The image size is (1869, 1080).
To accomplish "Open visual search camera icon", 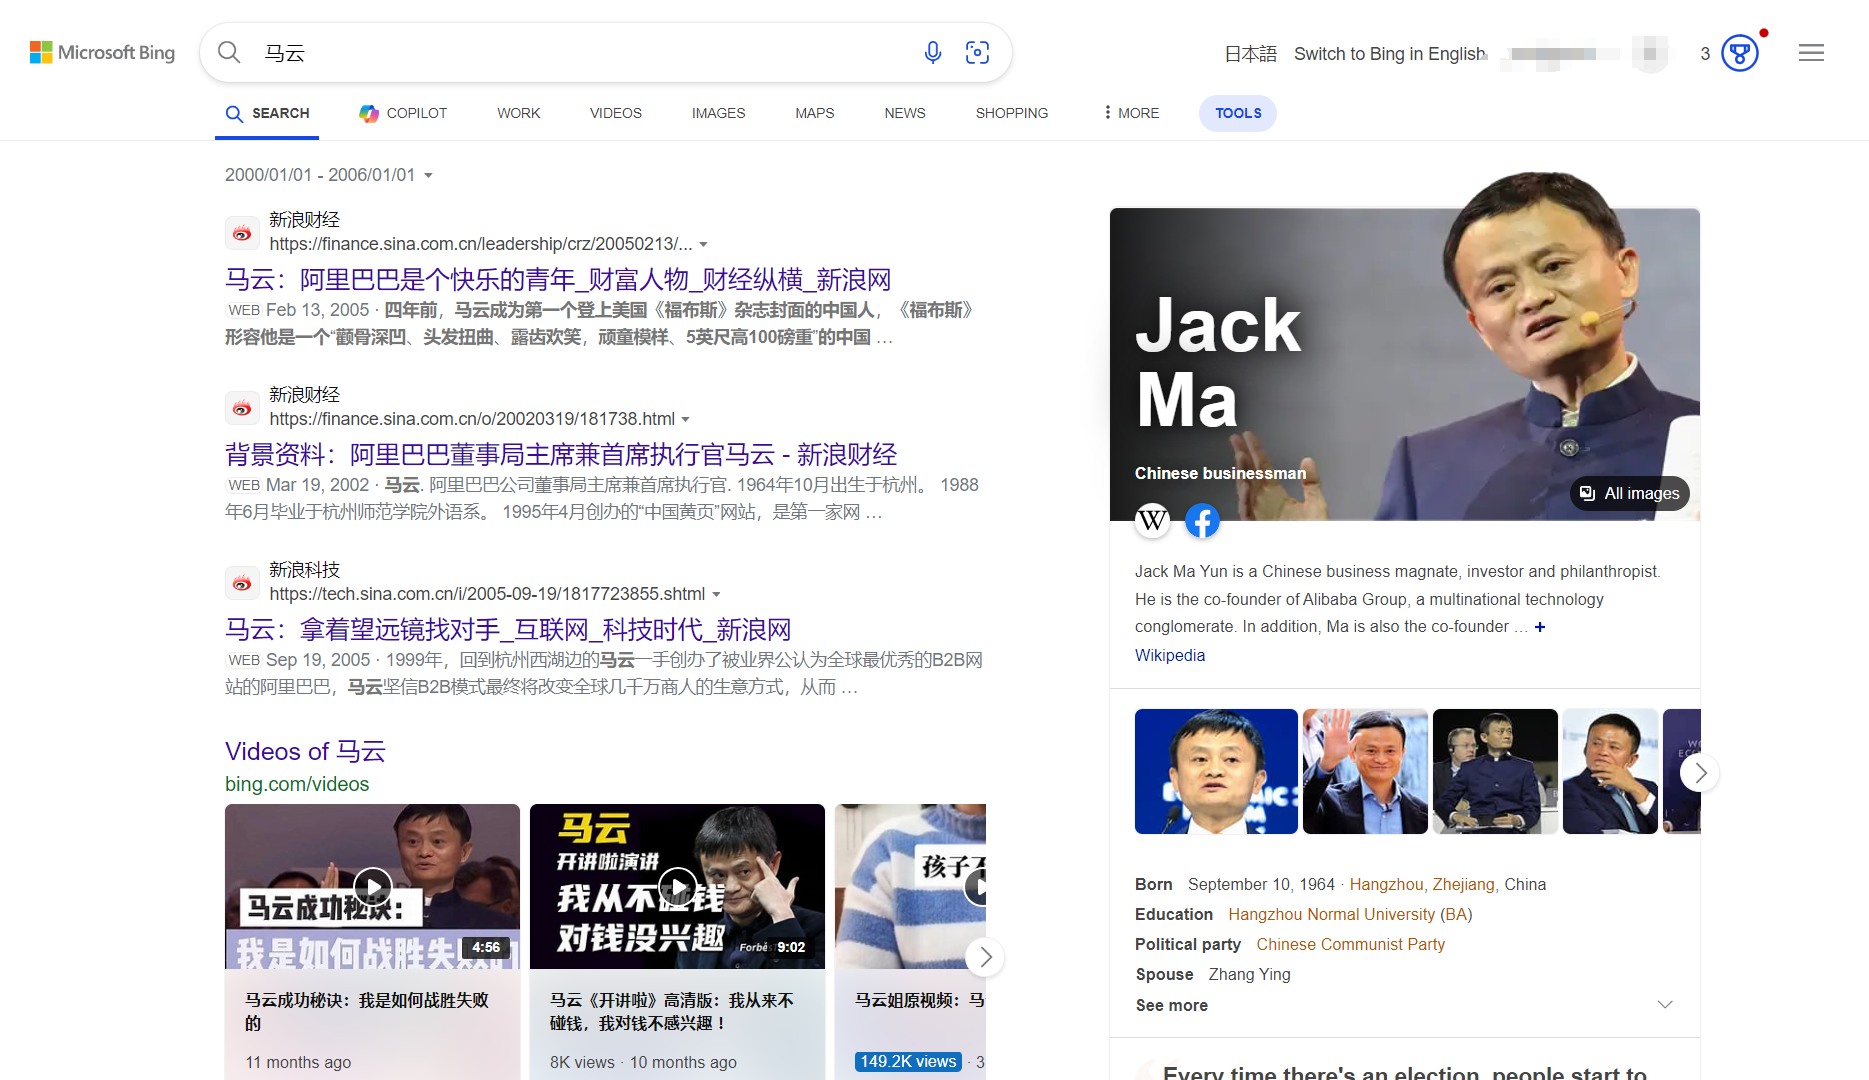I will (977, 53).
